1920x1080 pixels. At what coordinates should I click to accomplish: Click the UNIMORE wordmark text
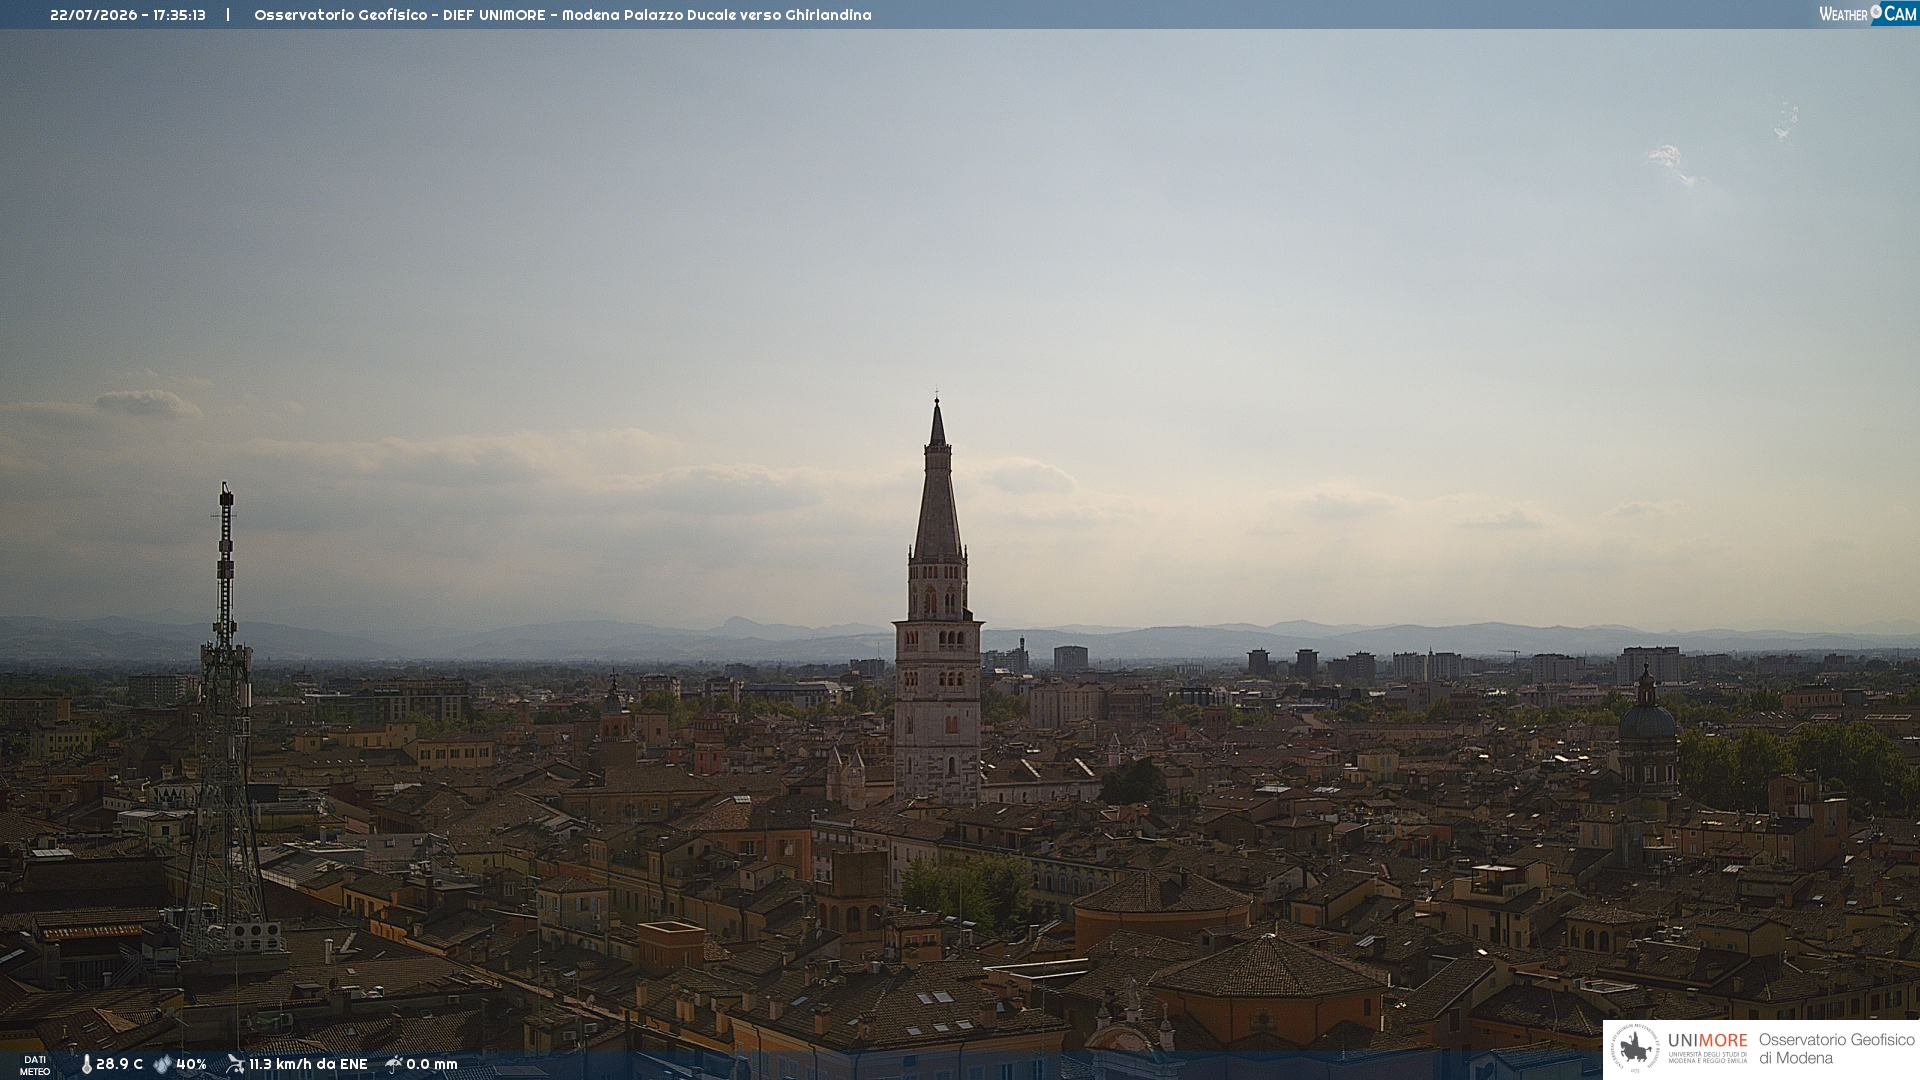1708,1041
